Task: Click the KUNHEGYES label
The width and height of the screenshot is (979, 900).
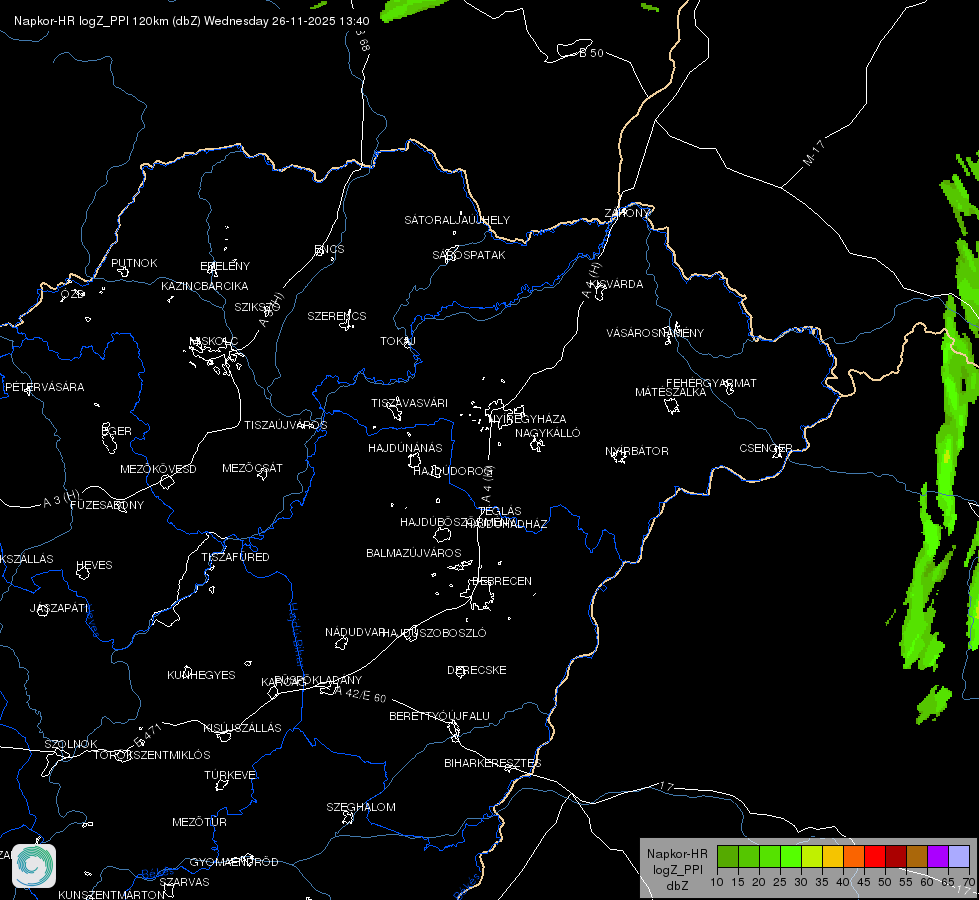Action: click(201, 675)
